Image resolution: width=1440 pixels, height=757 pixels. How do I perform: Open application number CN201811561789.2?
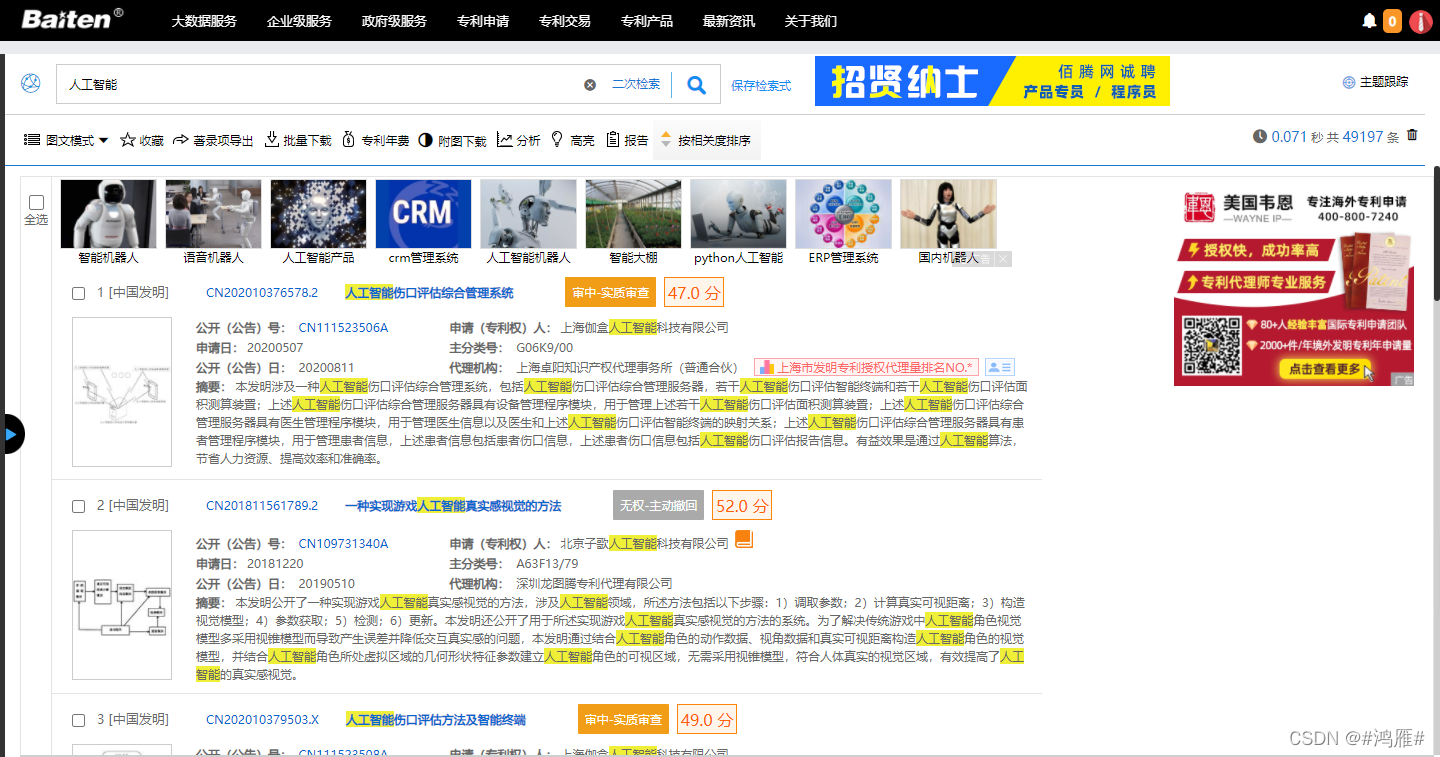(262, 506)
